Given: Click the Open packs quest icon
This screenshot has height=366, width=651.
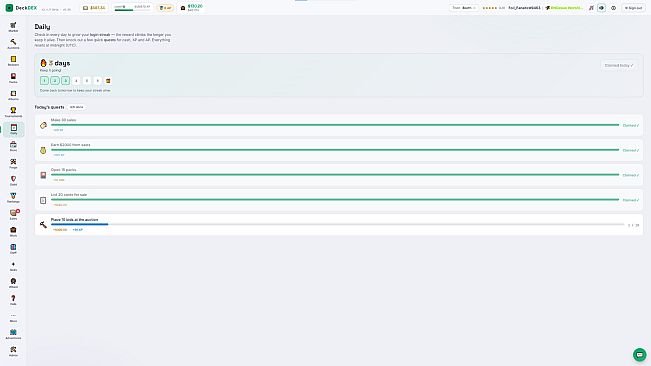Looking at the screenshot, I should [43, 175].
